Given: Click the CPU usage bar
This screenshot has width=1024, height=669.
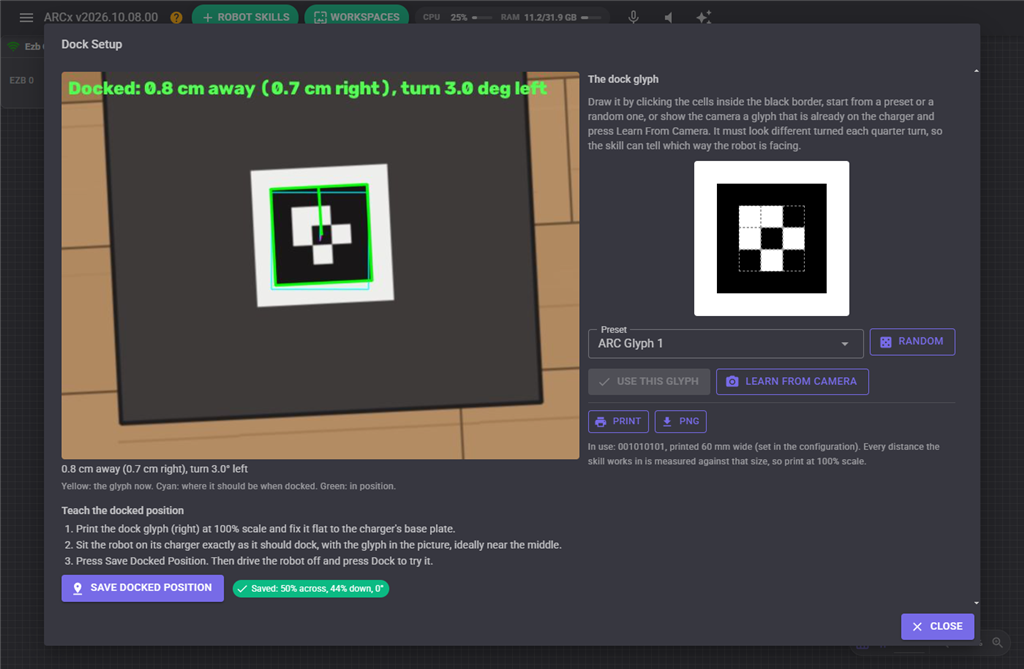Looking at the screenshot, I should click(482, 18).
